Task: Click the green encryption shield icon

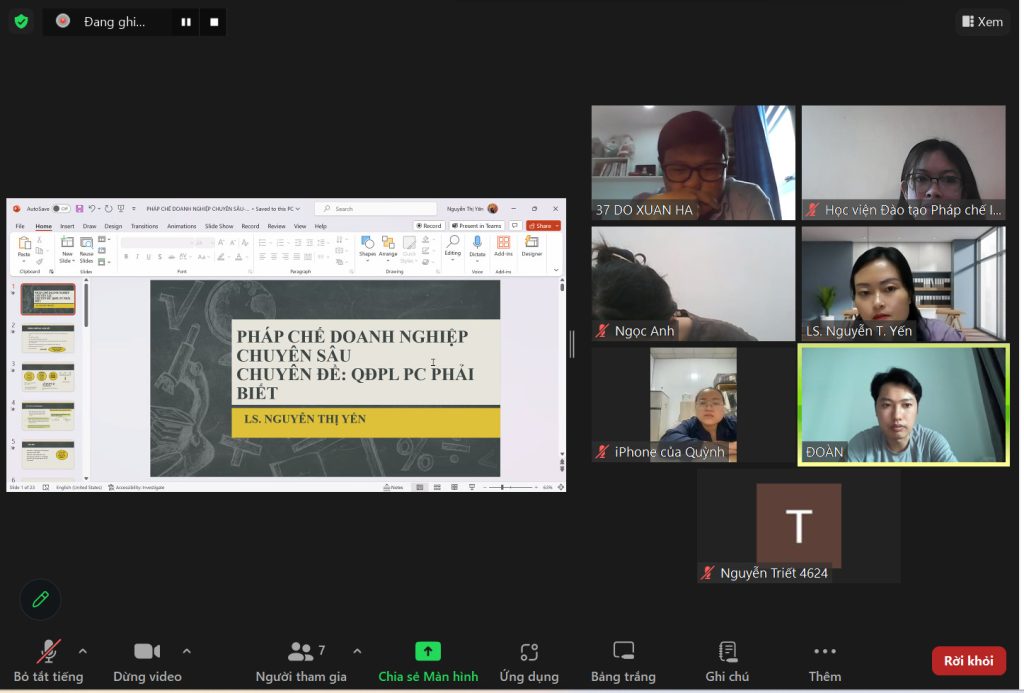Action: pos(21,21)
